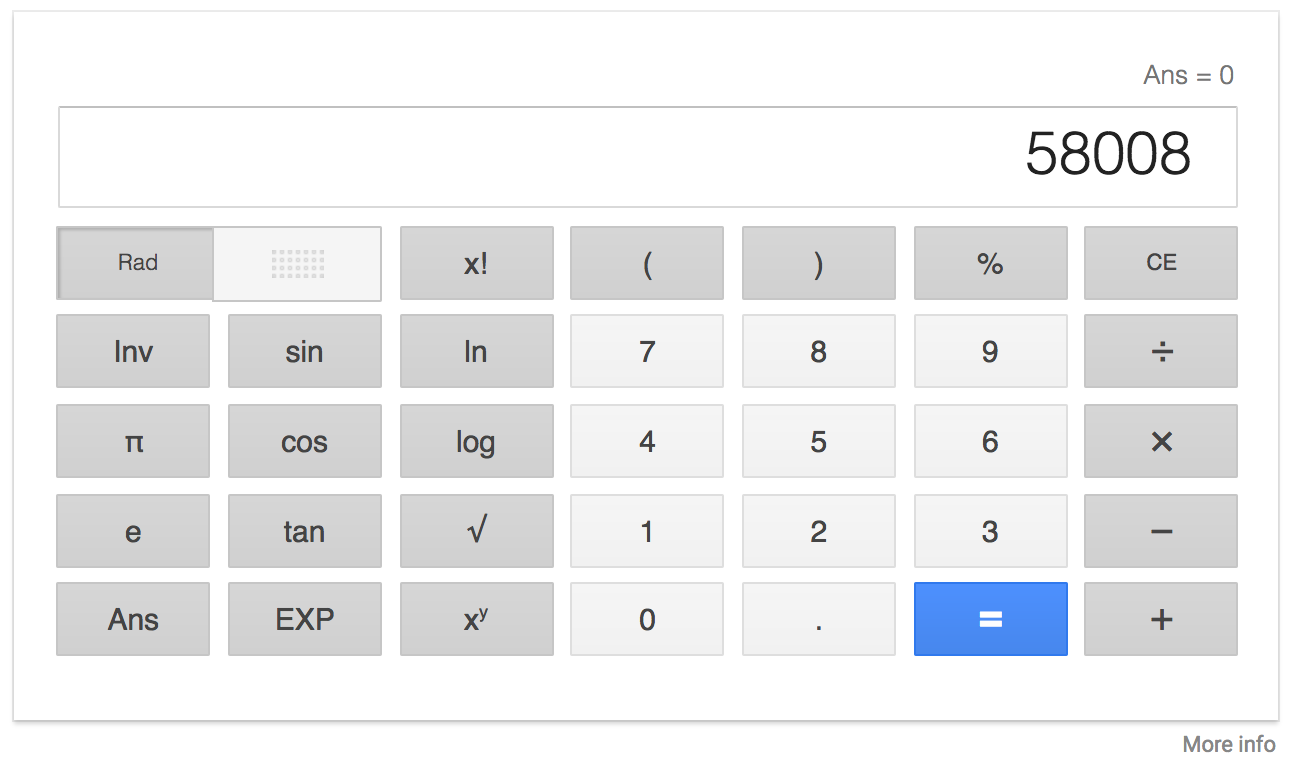Click the percent button
This screenshot has height=762, width=1292.
pos(990,263)
